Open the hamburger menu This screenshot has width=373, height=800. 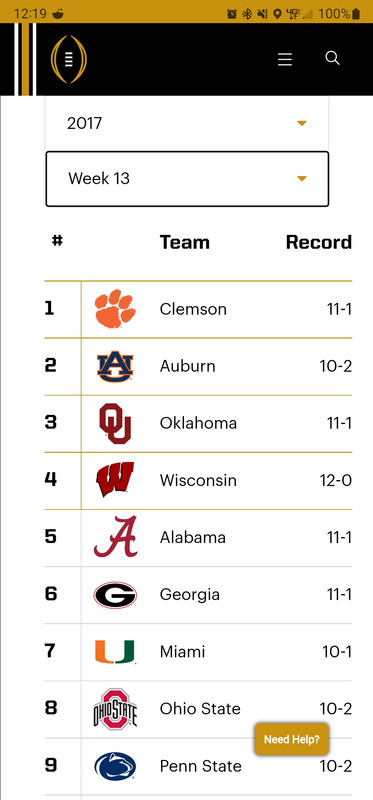(x=285, y=60)
